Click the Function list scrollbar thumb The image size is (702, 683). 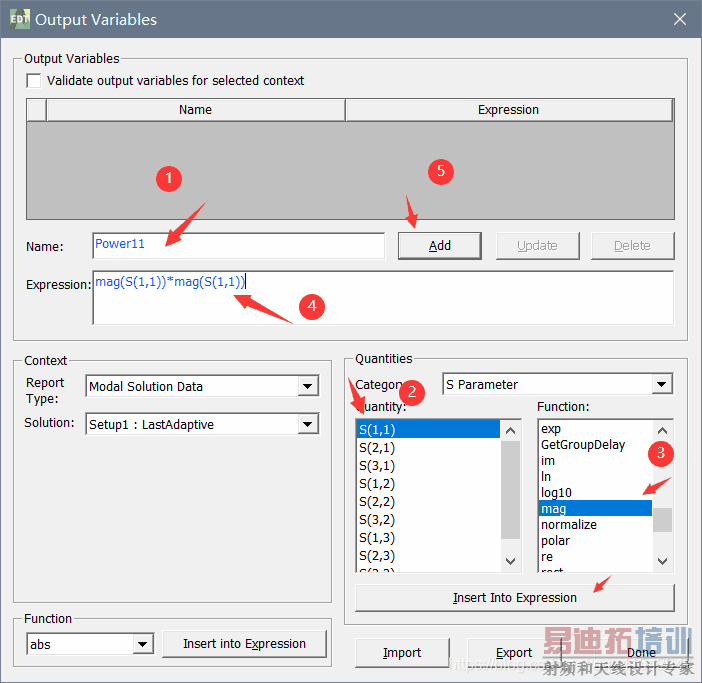coord(663,520)
